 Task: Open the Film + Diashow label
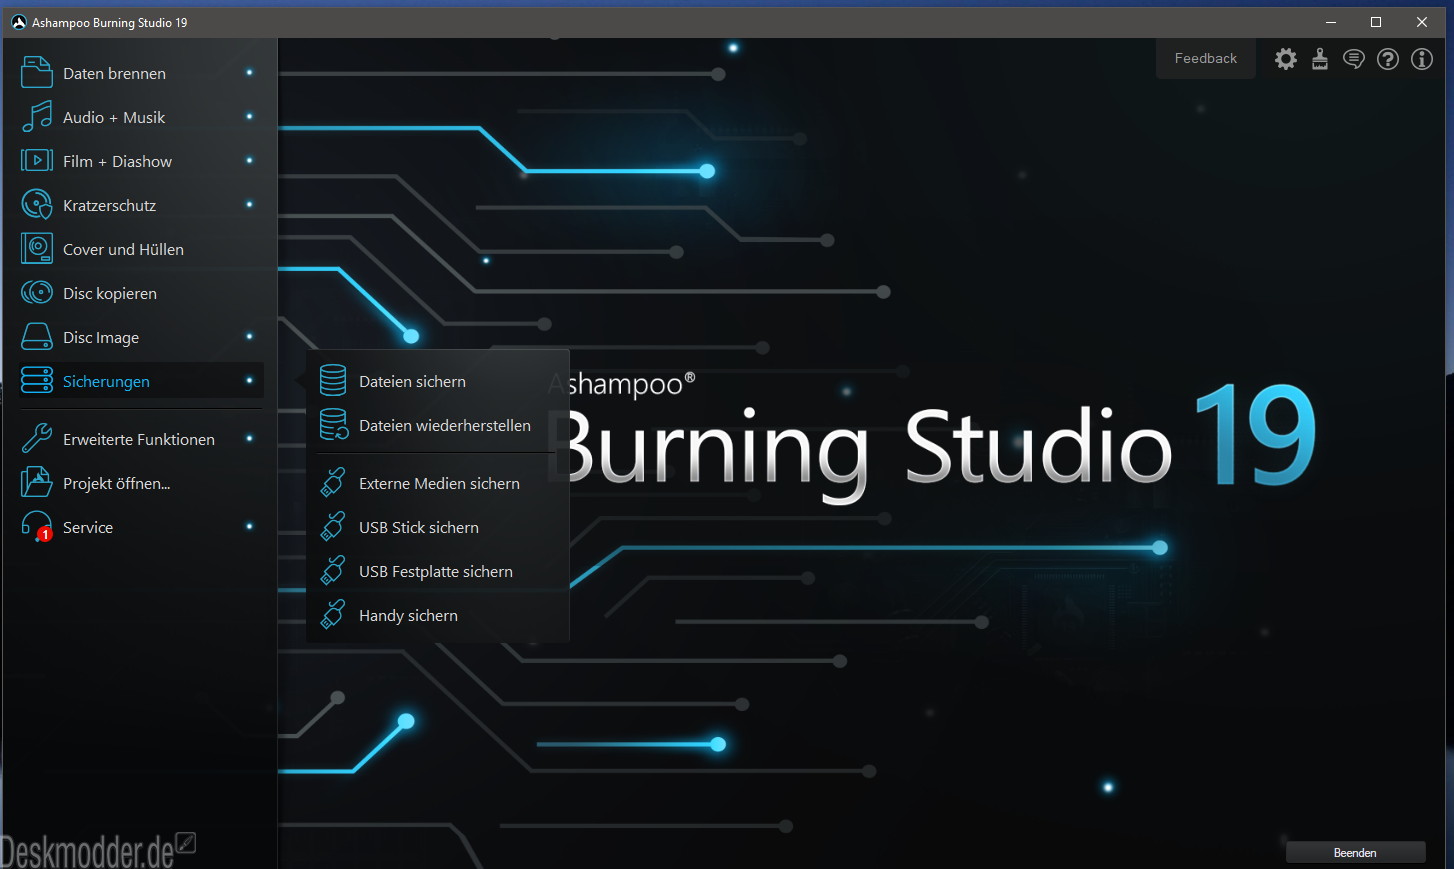coord(117,161)
